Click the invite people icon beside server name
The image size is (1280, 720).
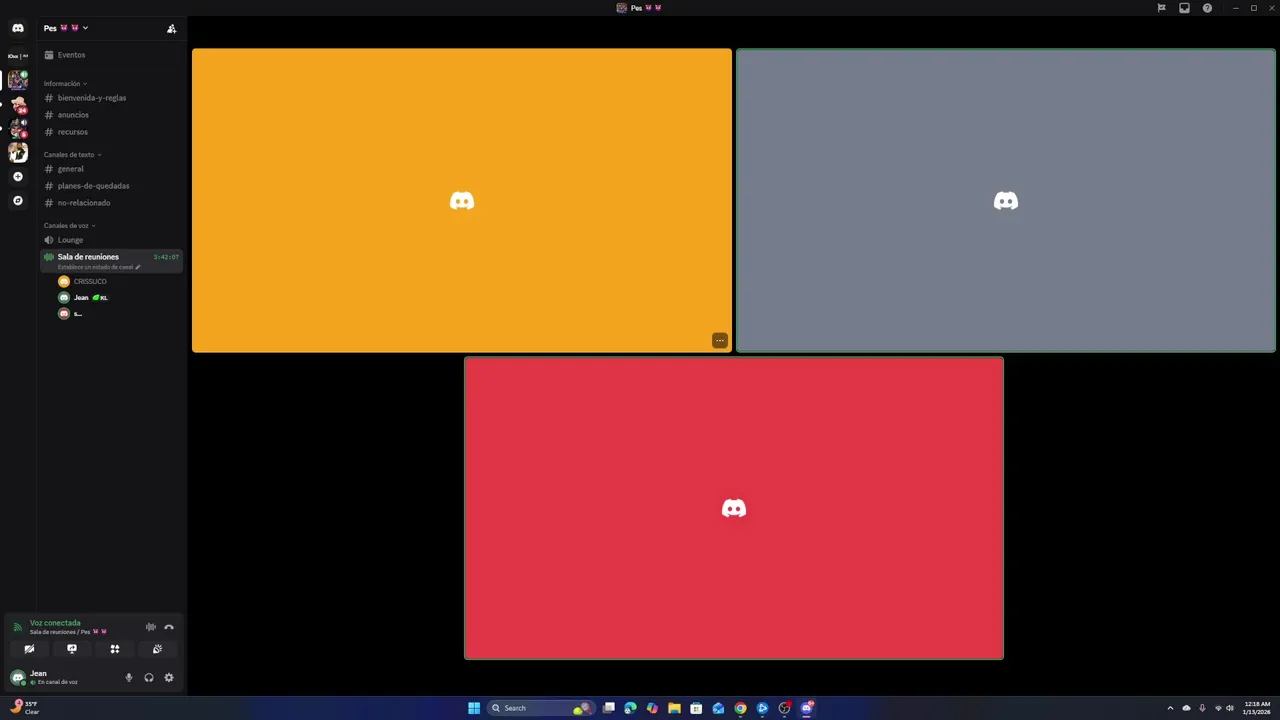tap(171, 28)
